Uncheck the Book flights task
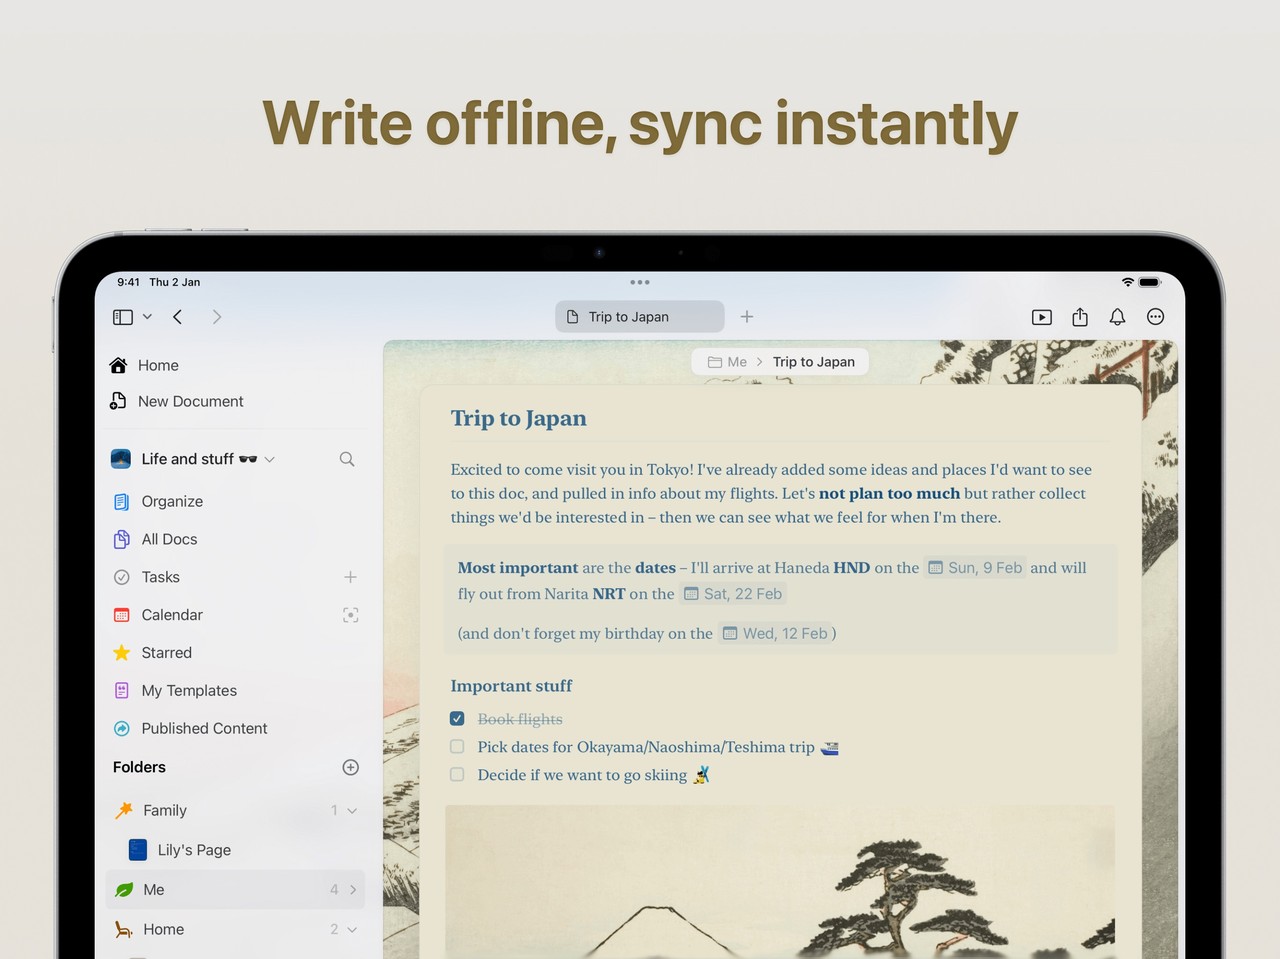 [457, 719]
